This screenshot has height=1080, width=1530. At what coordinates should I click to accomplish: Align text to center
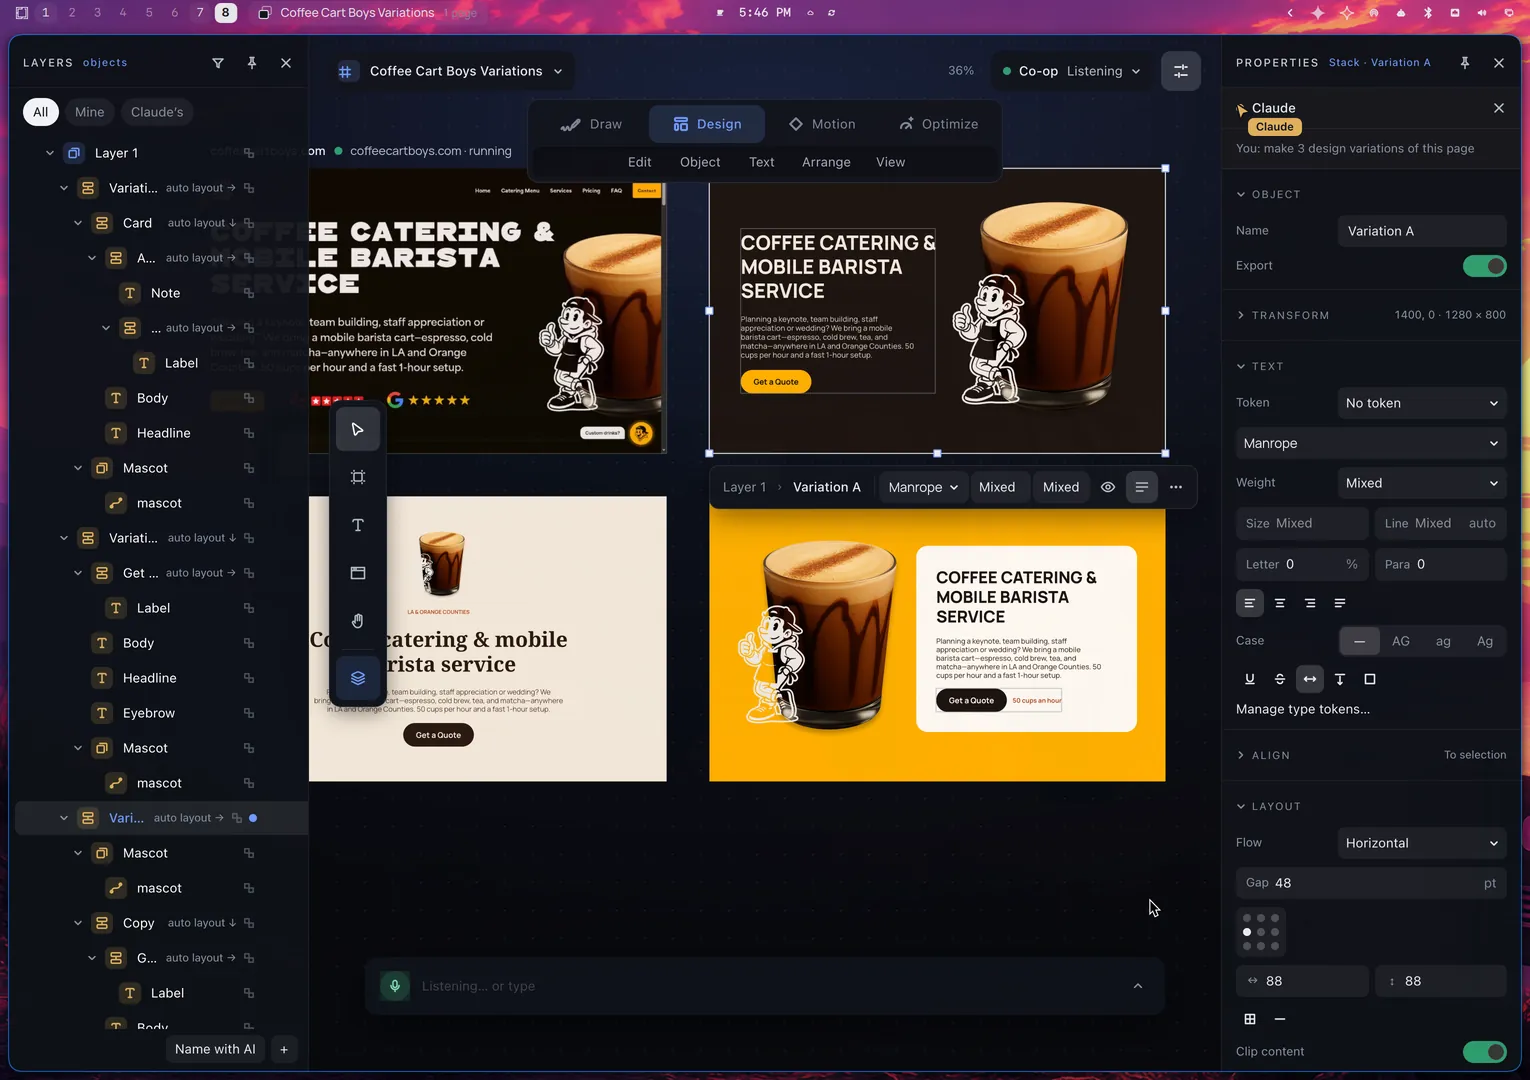[x=1280, y=603]
